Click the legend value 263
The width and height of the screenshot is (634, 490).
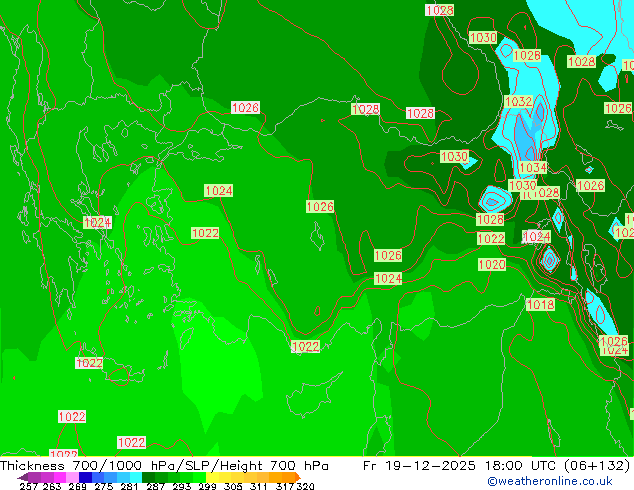point(52,486)
